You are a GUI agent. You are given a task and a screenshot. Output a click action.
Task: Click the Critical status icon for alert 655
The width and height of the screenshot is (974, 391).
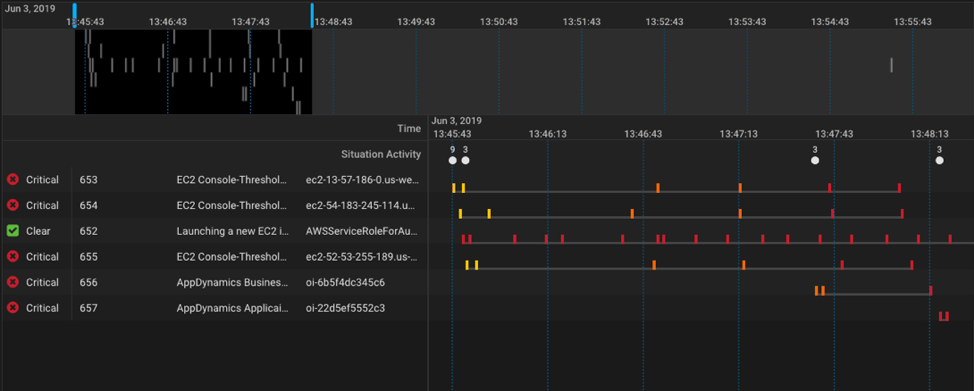click(12, 256)
